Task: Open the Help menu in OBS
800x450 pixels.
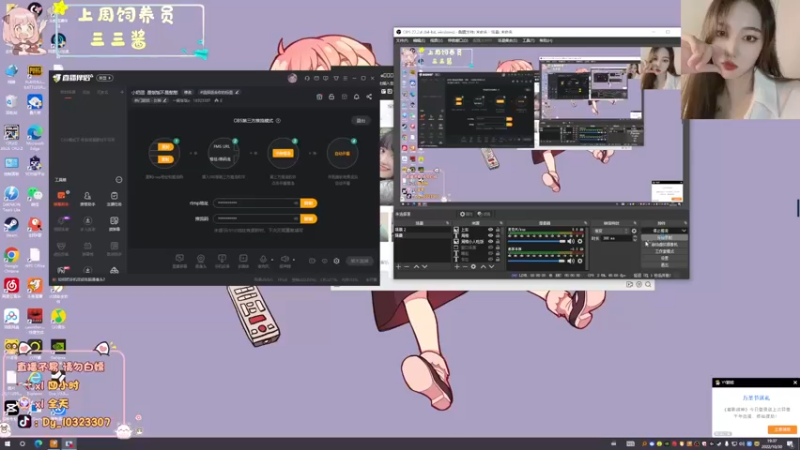Action: [x=546, y=40]
